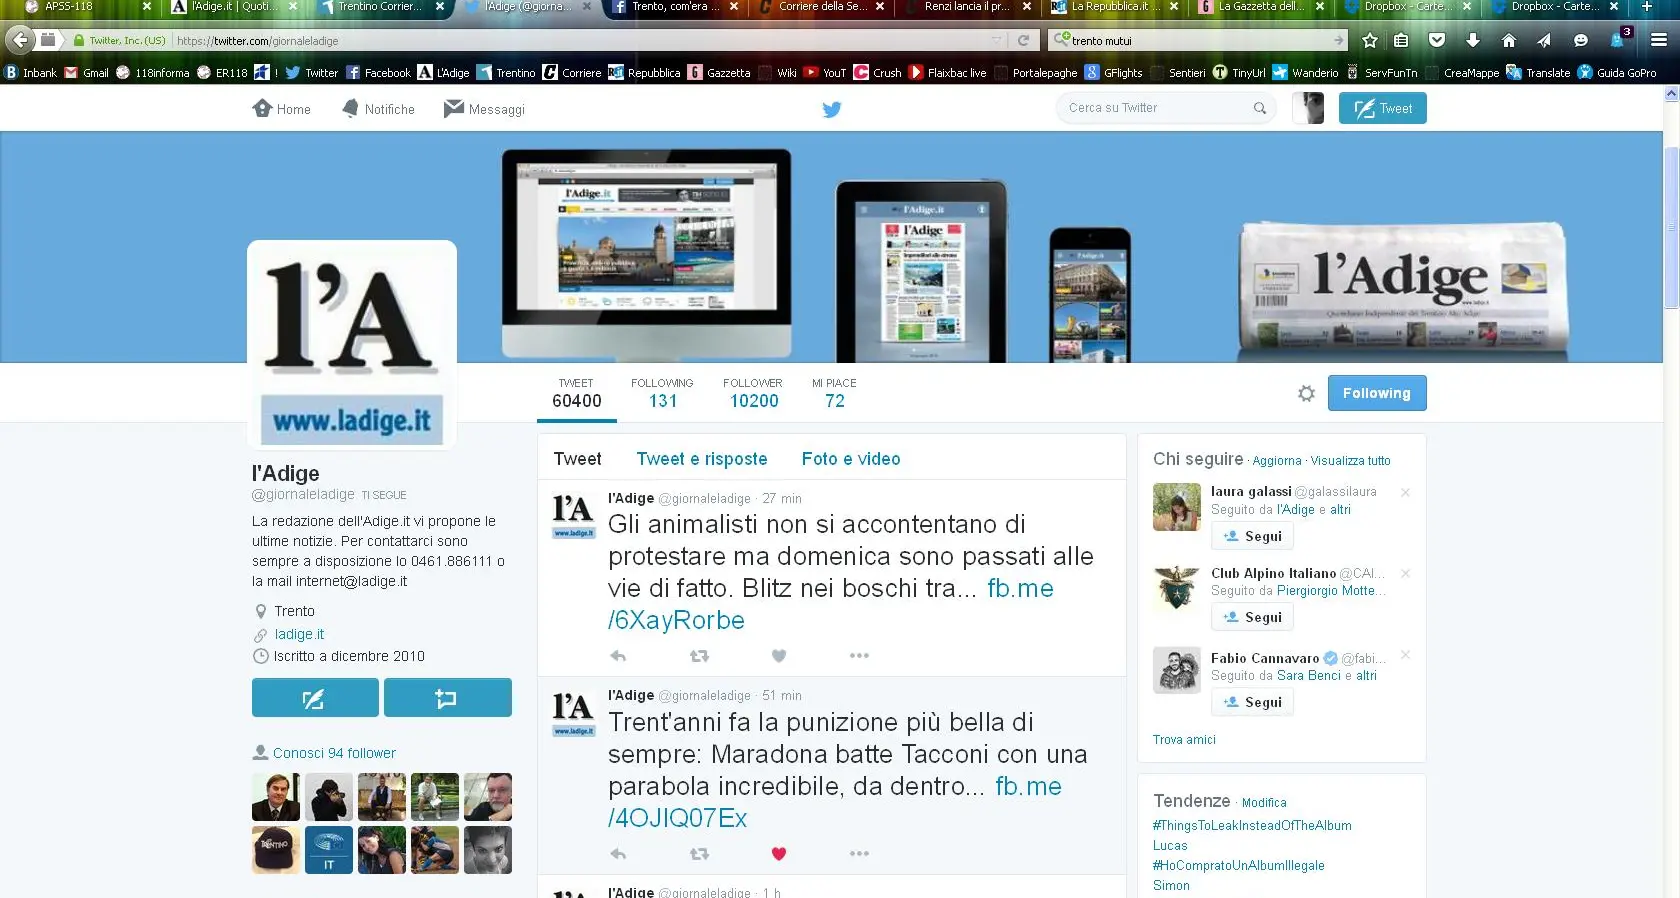Open more options on Maradona tweet
This screenshot has height=898, width=1680.
[859, 854]
